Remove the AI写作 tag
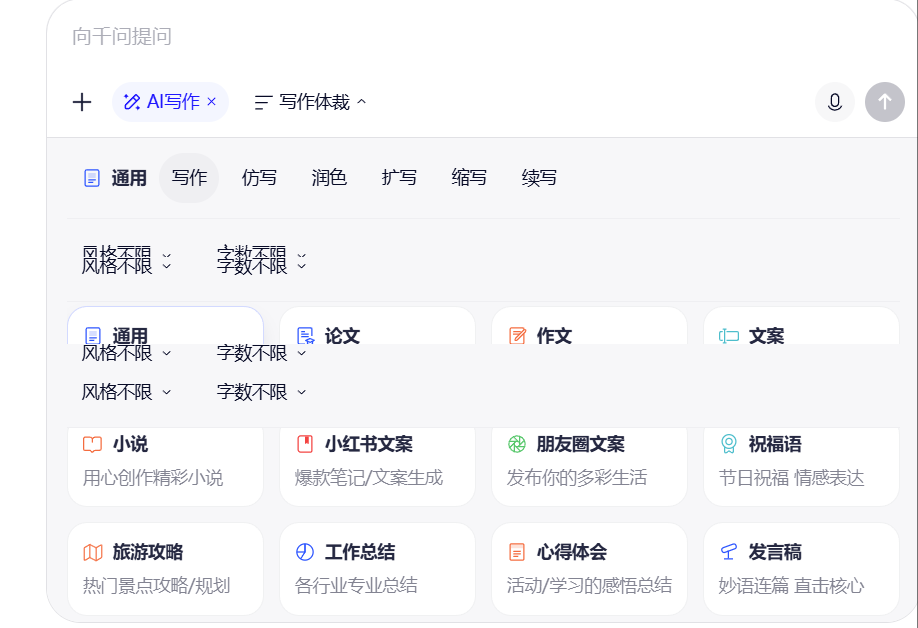This screenshot has width=918, height=628. tap(210, 101)
